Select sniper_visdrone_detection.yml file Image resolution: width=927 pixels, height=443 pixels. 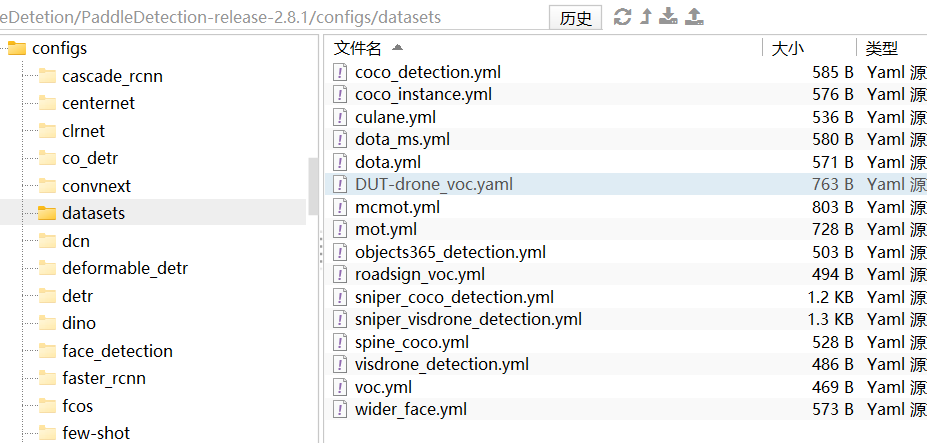click(x=468, y=320)
